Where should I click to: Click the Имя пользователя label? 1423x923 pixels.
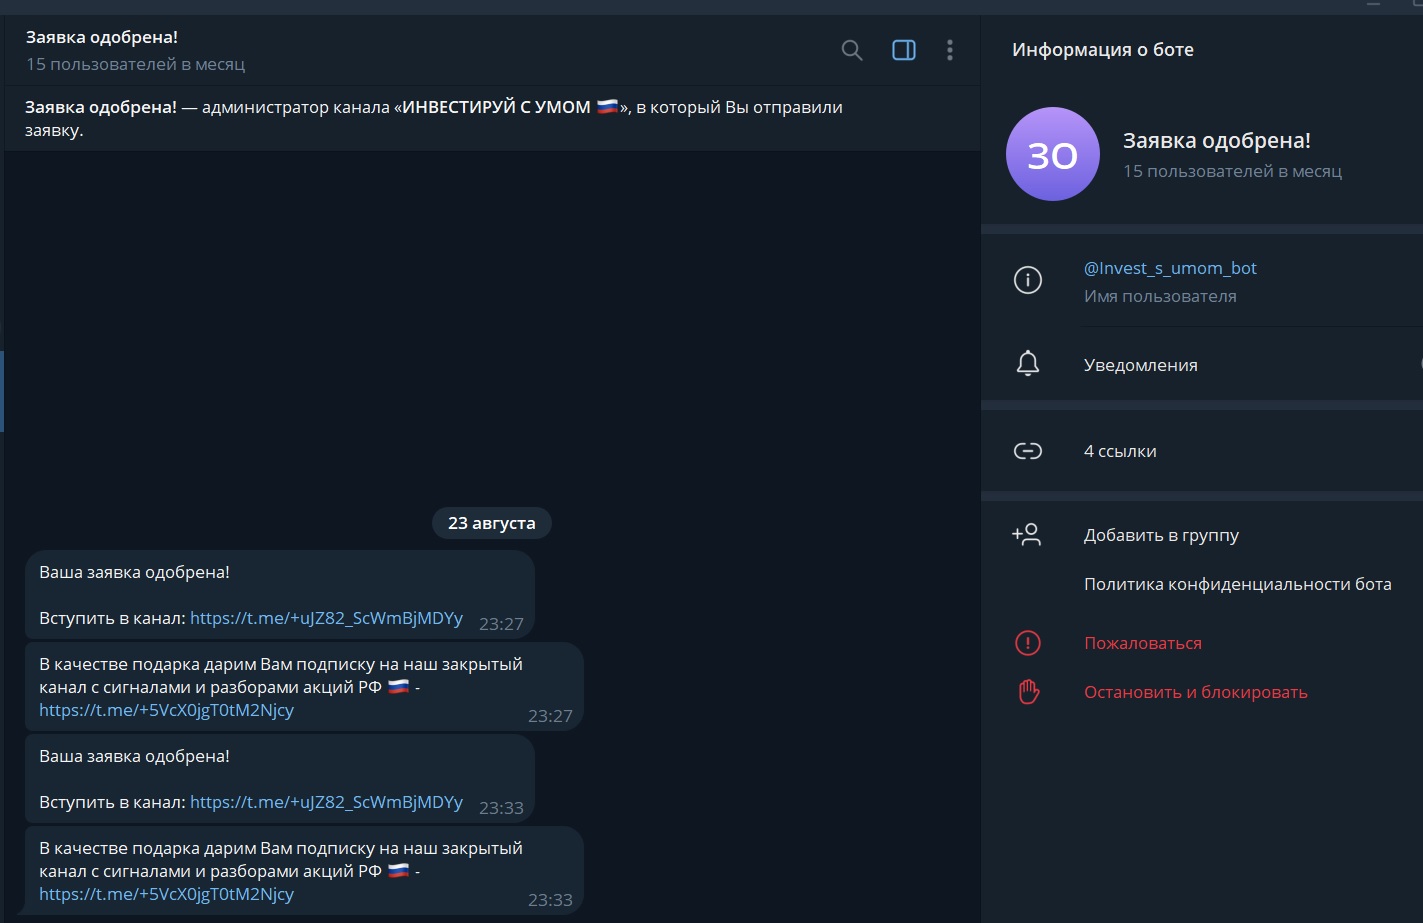point(1160,296)
